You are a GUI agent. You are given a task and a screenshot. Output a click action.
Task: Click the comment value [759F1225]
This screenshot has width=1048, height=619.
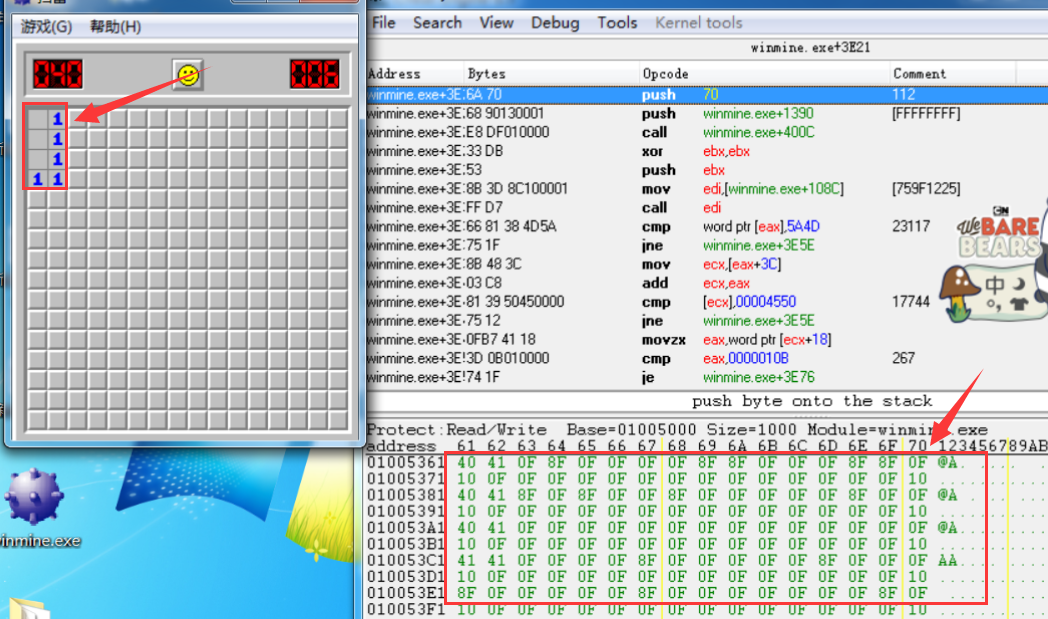click(926, 189)
